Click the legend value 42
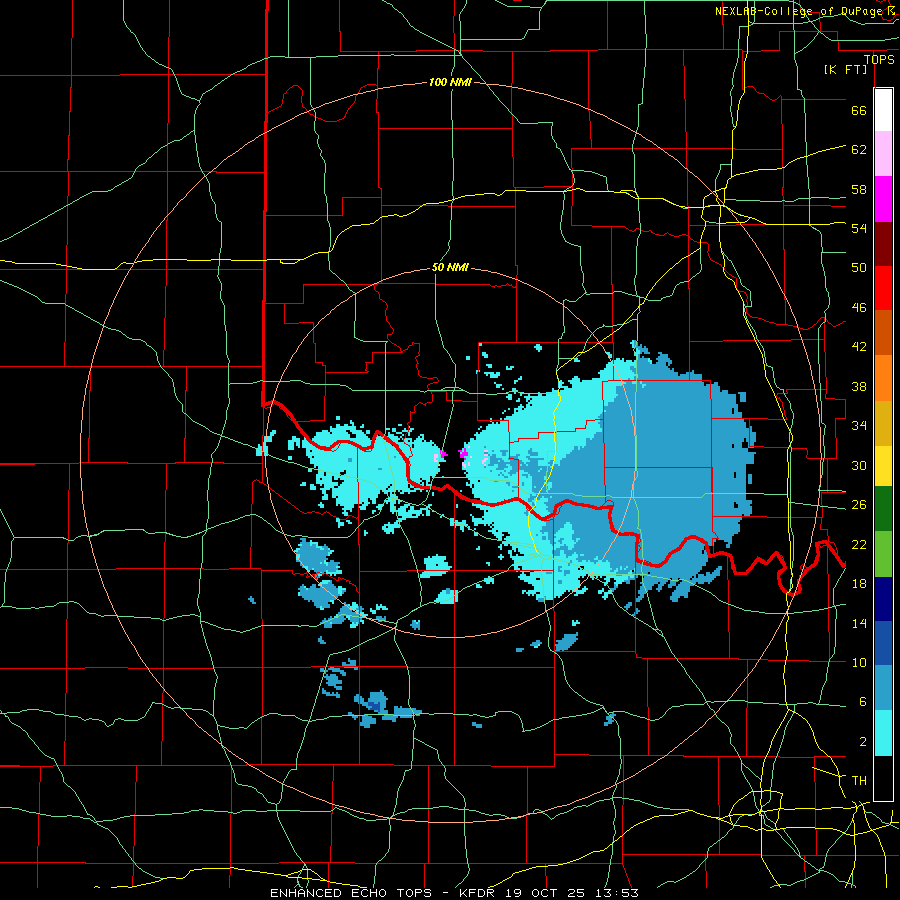This screenshot has width=900, height=900. pyautogui.click(x=859, y=346)
